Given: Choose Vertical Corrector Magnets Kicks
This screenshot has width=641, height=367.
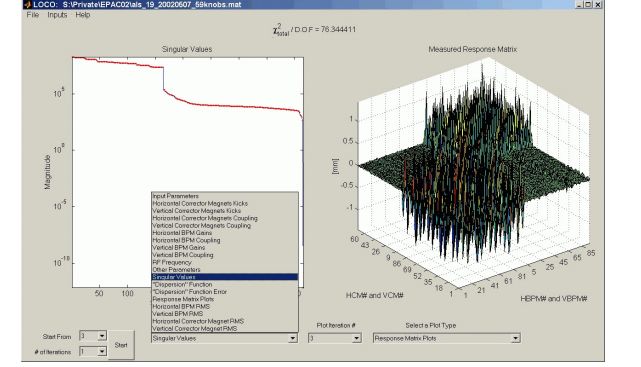Looking at the screenshot, I should pos(224,211).
